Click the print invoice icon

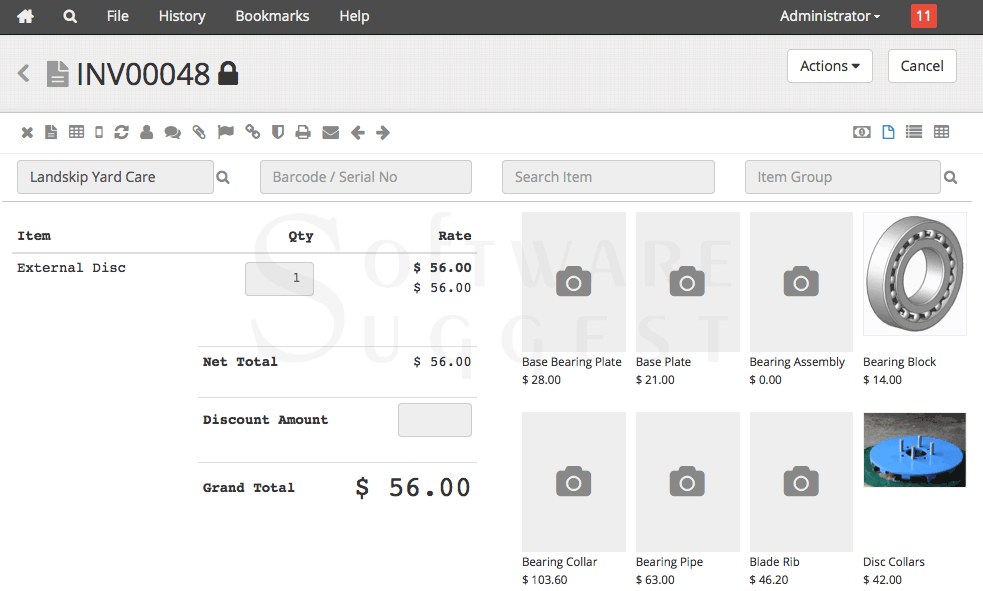(x=303, y=131)
